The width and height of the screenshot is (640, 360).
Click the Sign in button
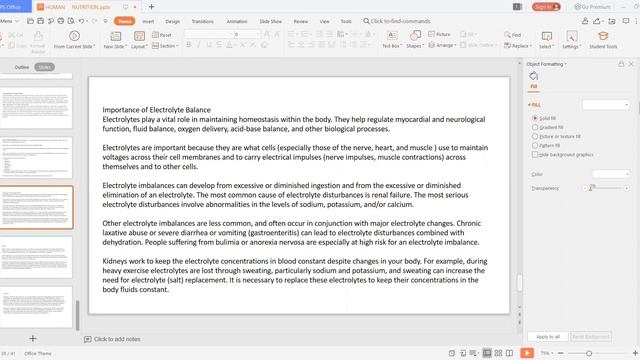tap(546, 7)
